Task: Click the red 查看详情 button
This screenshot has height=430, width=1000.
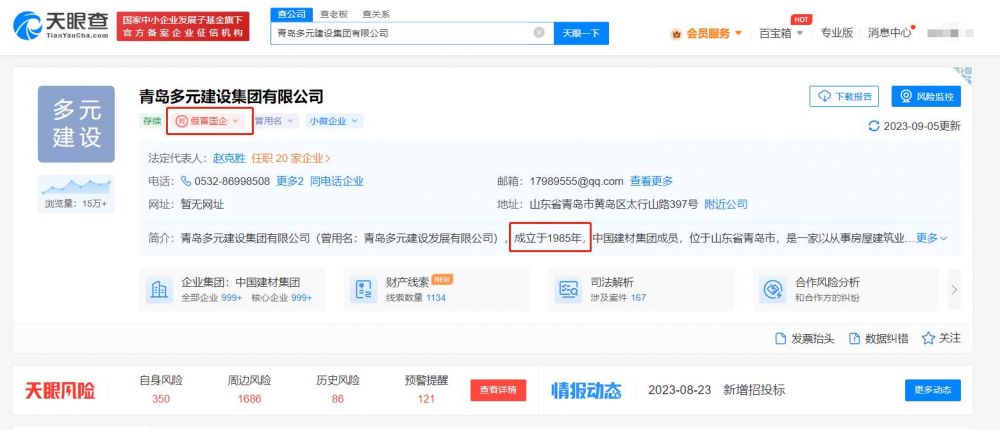Action: tap(498, 390)
